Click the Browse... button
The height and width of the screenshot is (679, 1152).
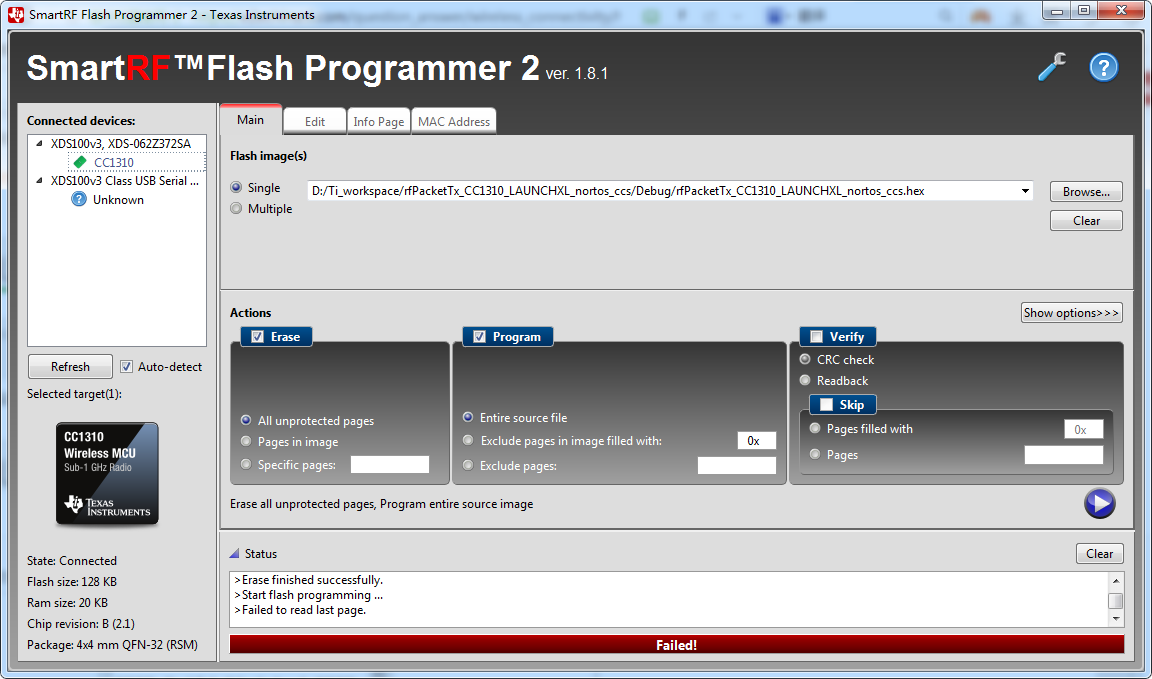click(1086, 192)
